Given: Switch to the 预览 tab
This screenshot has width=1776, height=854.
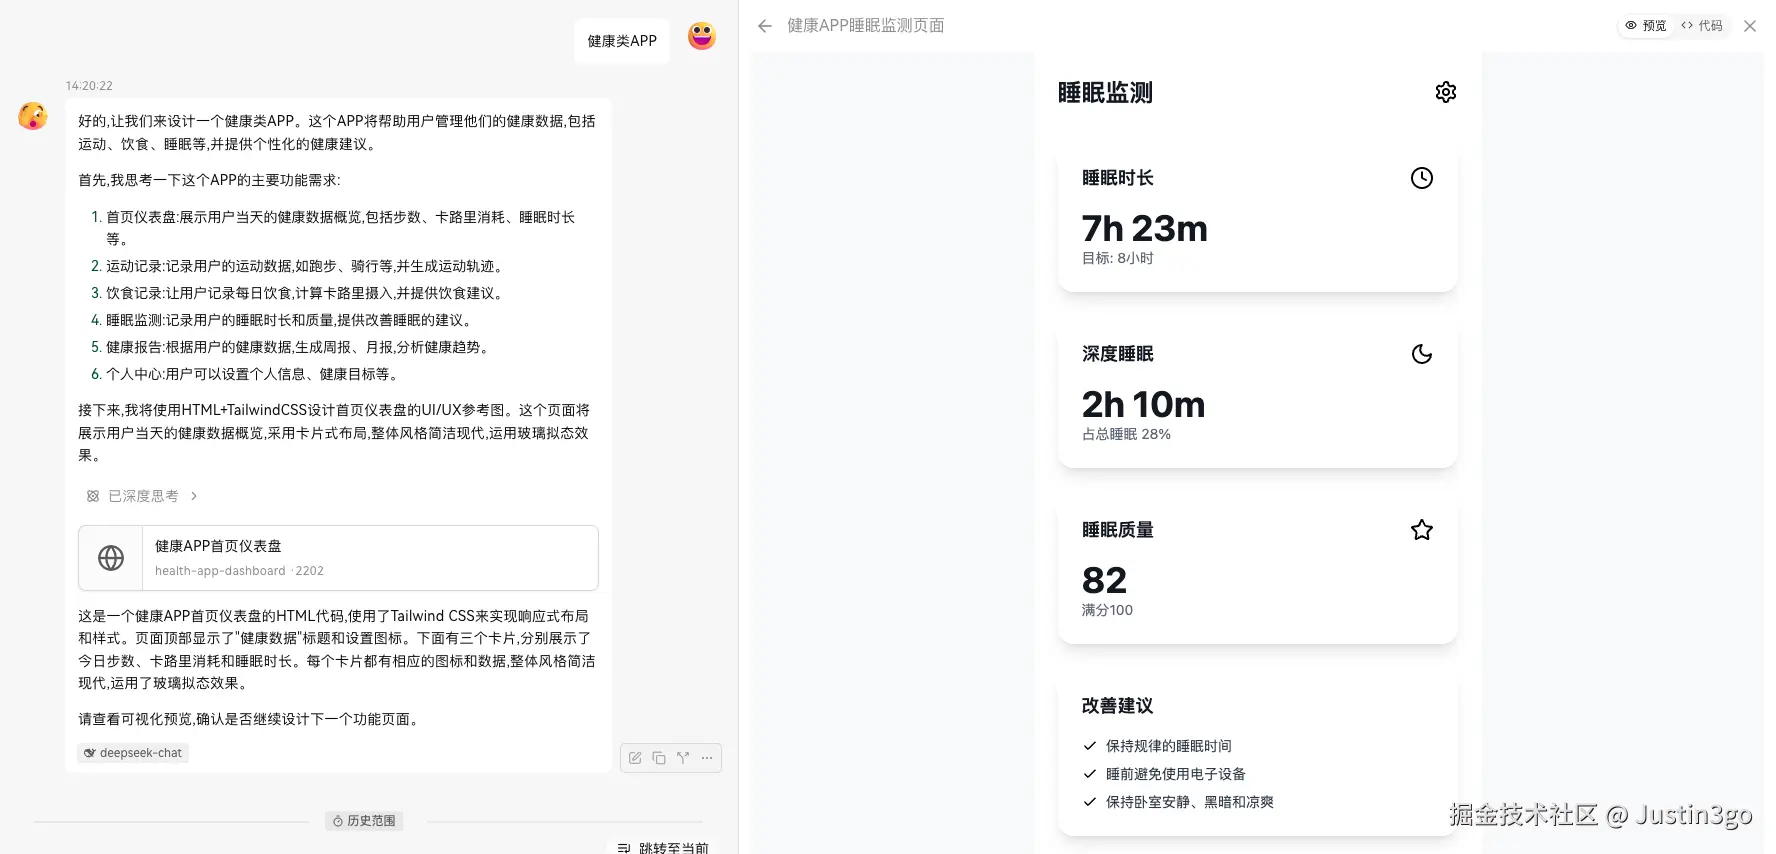Looking at the screenshot, I should tap(1645, 26).
